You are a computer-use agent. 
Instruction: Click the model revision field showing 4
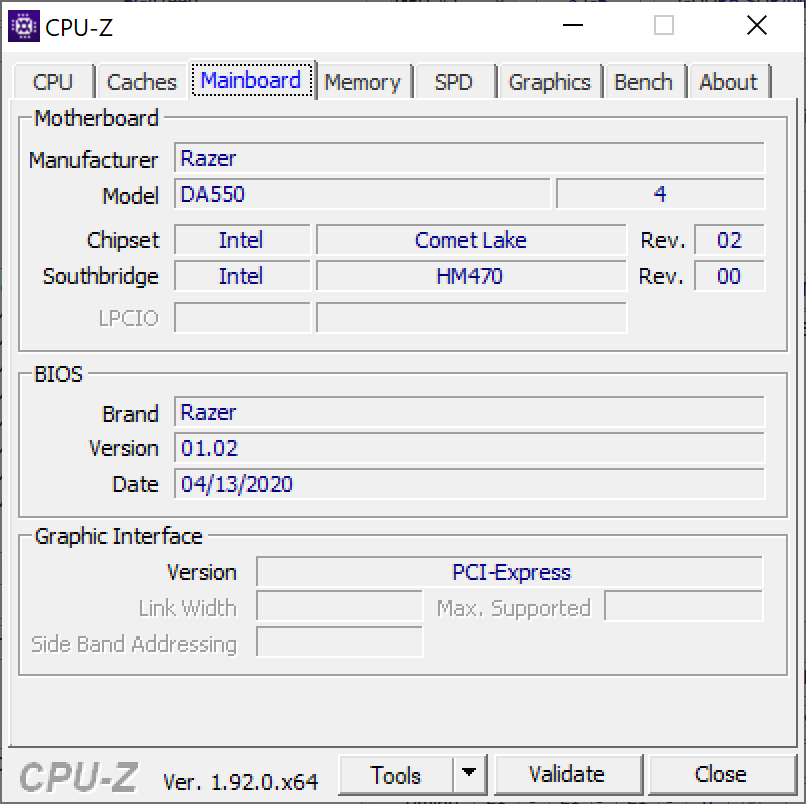[x=661, y=194]
